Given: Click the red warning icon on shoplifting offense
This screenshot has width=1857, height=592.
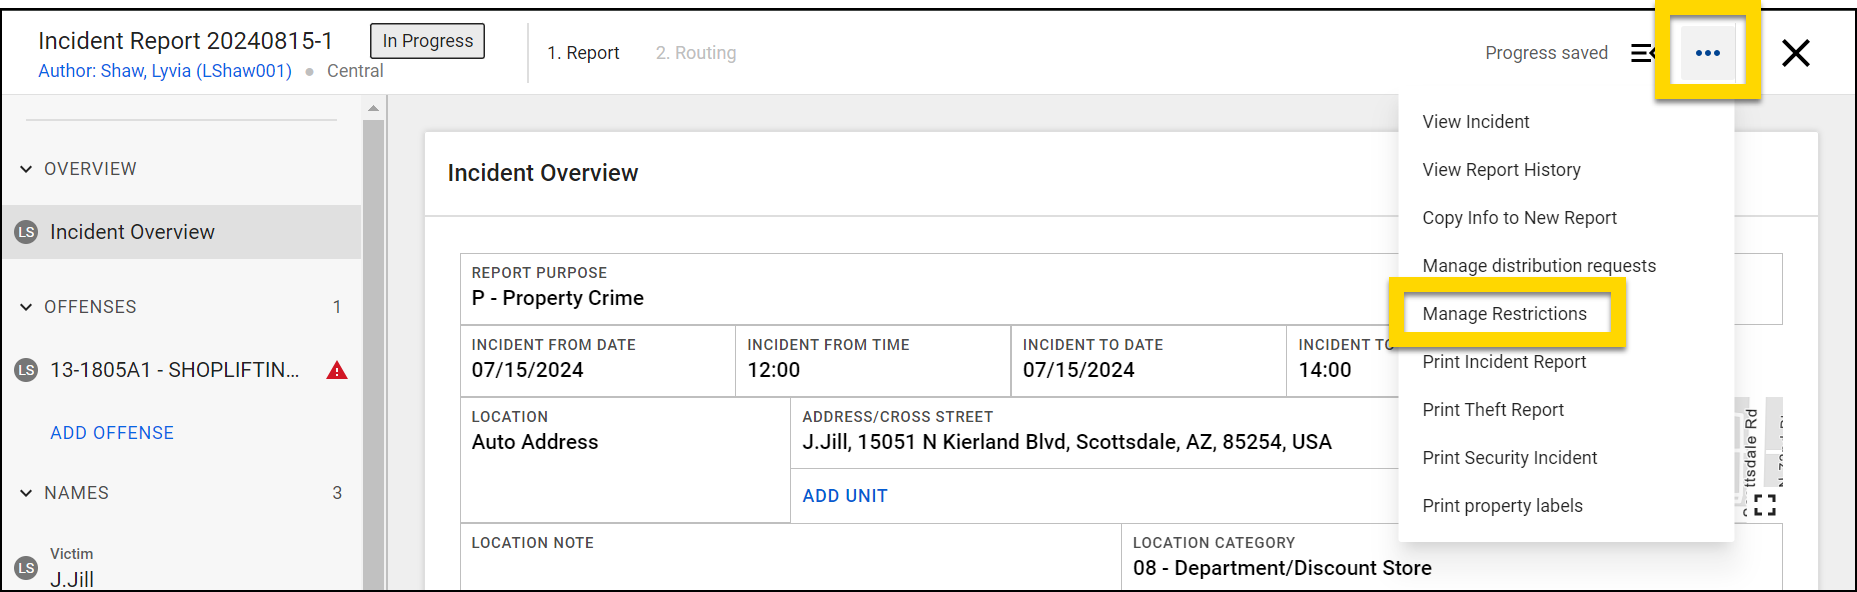Looking at the screenshot, I should coord(337,371).
